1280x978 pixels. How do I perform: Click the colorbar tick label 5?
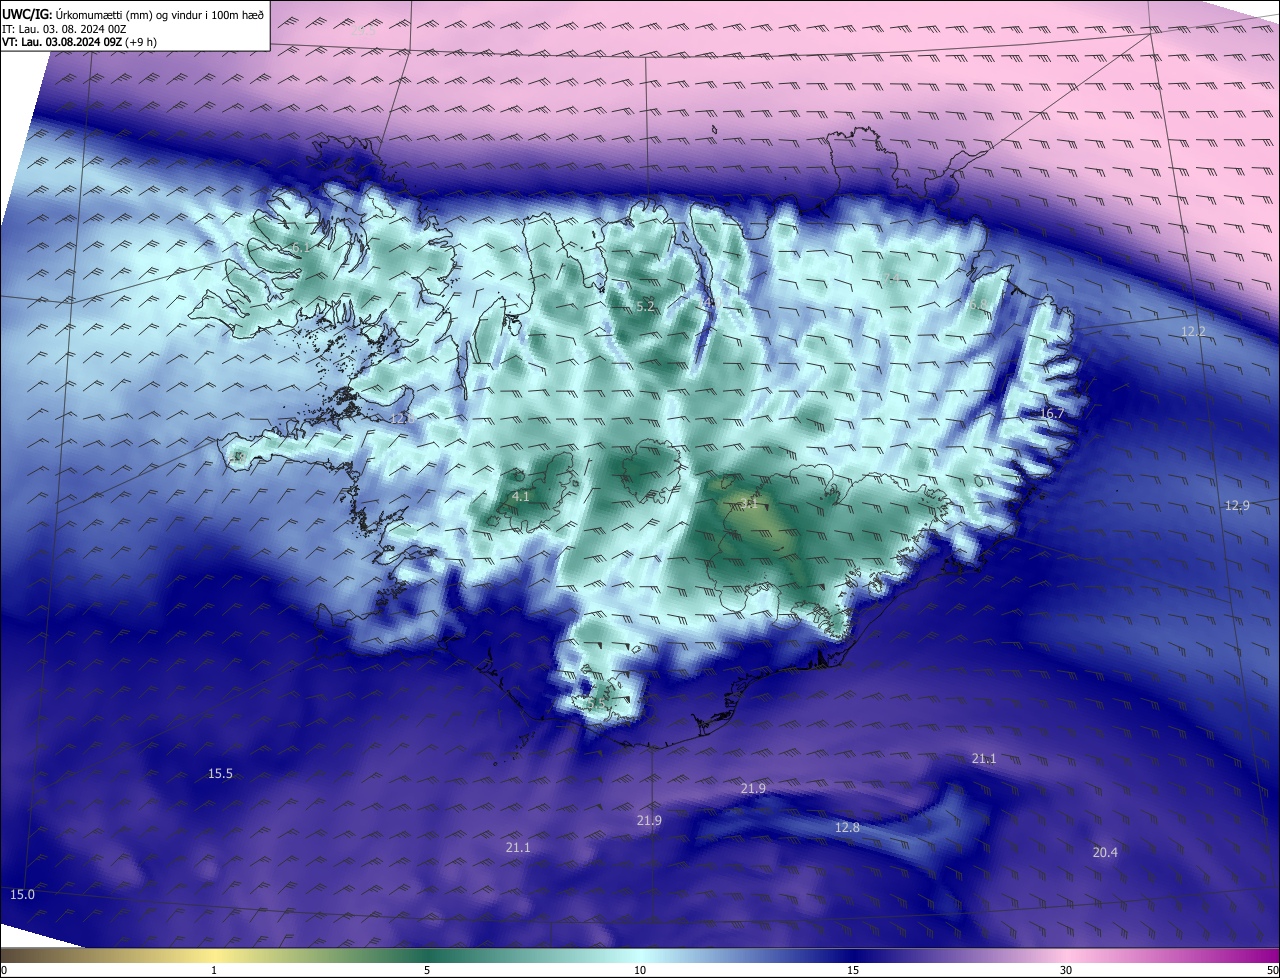pos(427,970)
